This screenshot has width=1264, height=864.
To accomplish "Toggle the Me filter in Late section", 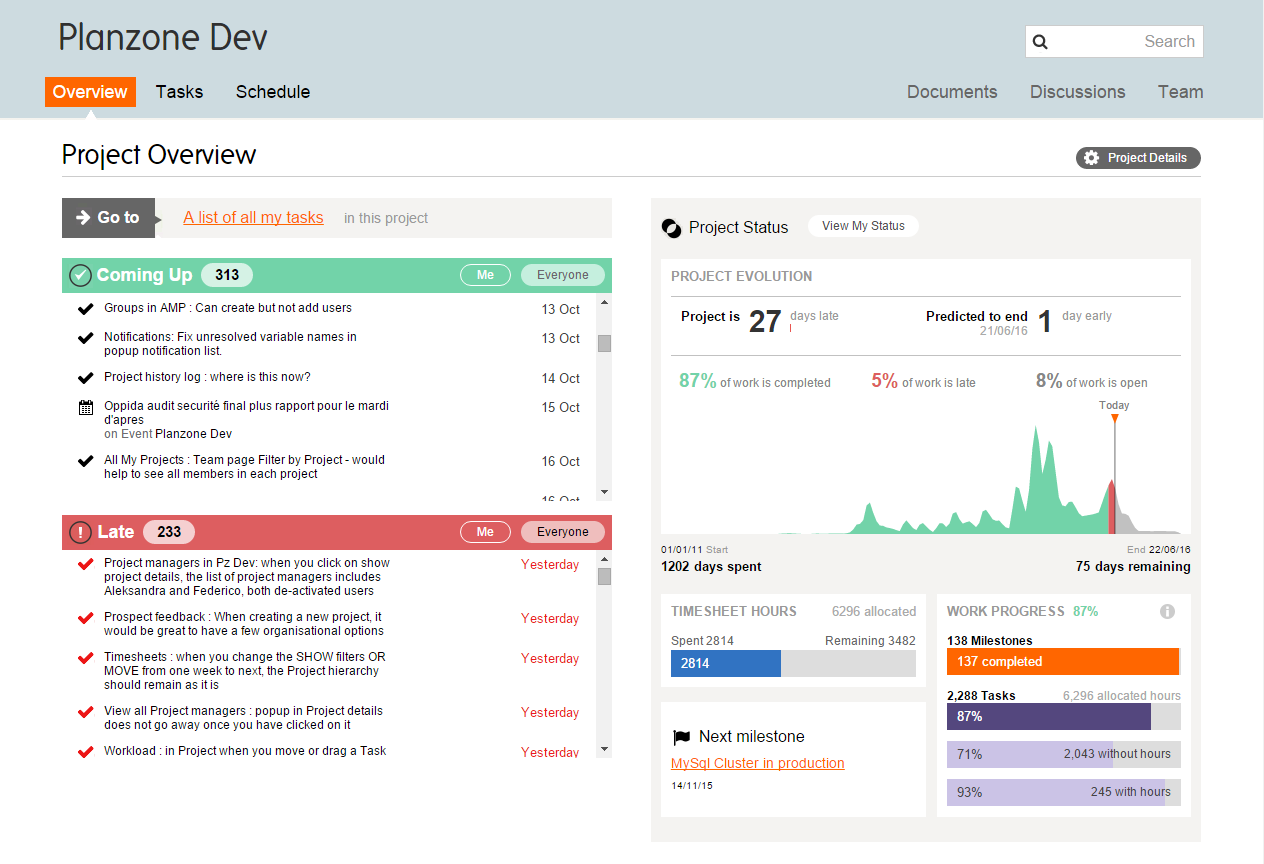I will click(x=485, y=531).
